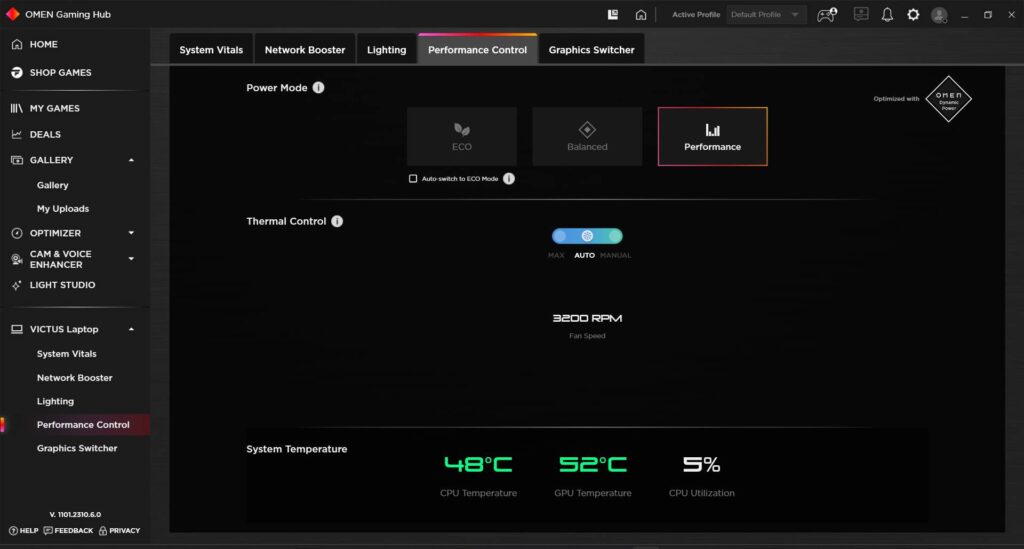This screenshot has height=549, width=1024.
Task: Collapse the Gallery section arrow
Action: coord(131,160)
